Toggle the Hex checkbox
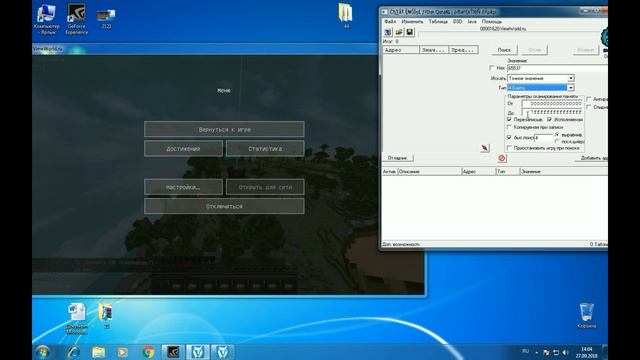The height and width of the screenshot is (360, 640). [x=491, y=68]
